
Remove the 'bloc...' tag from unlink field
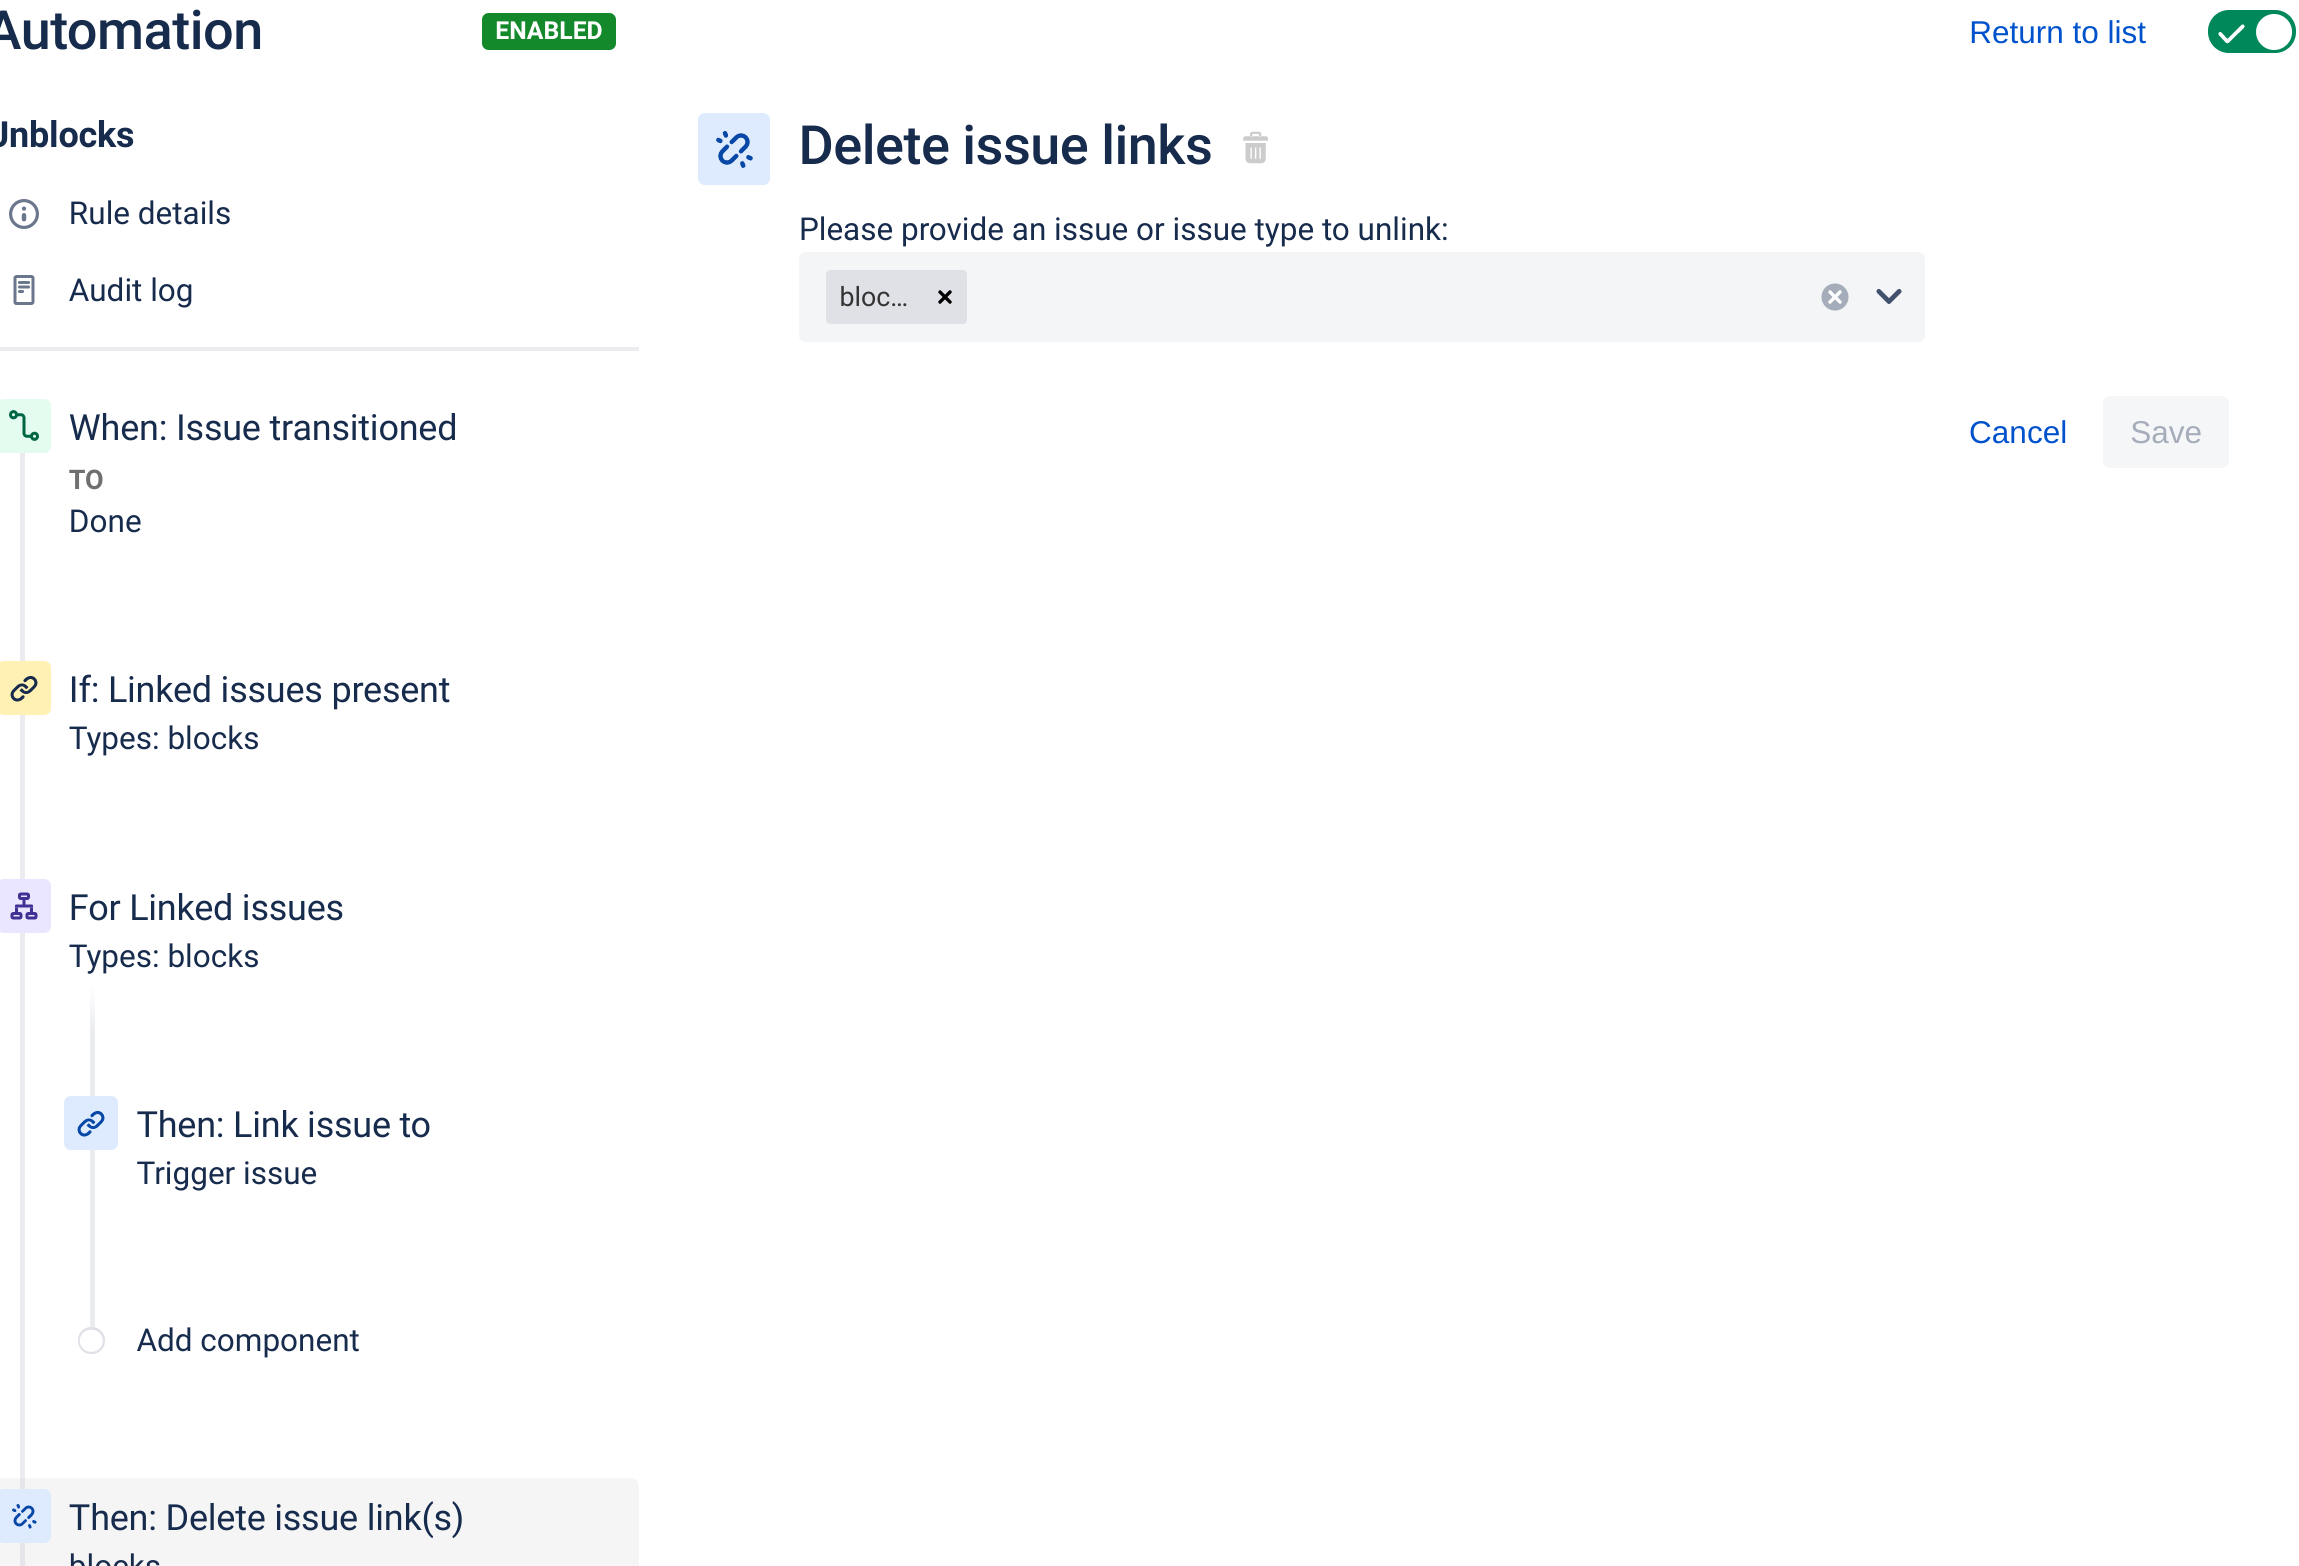coord(945,295)
